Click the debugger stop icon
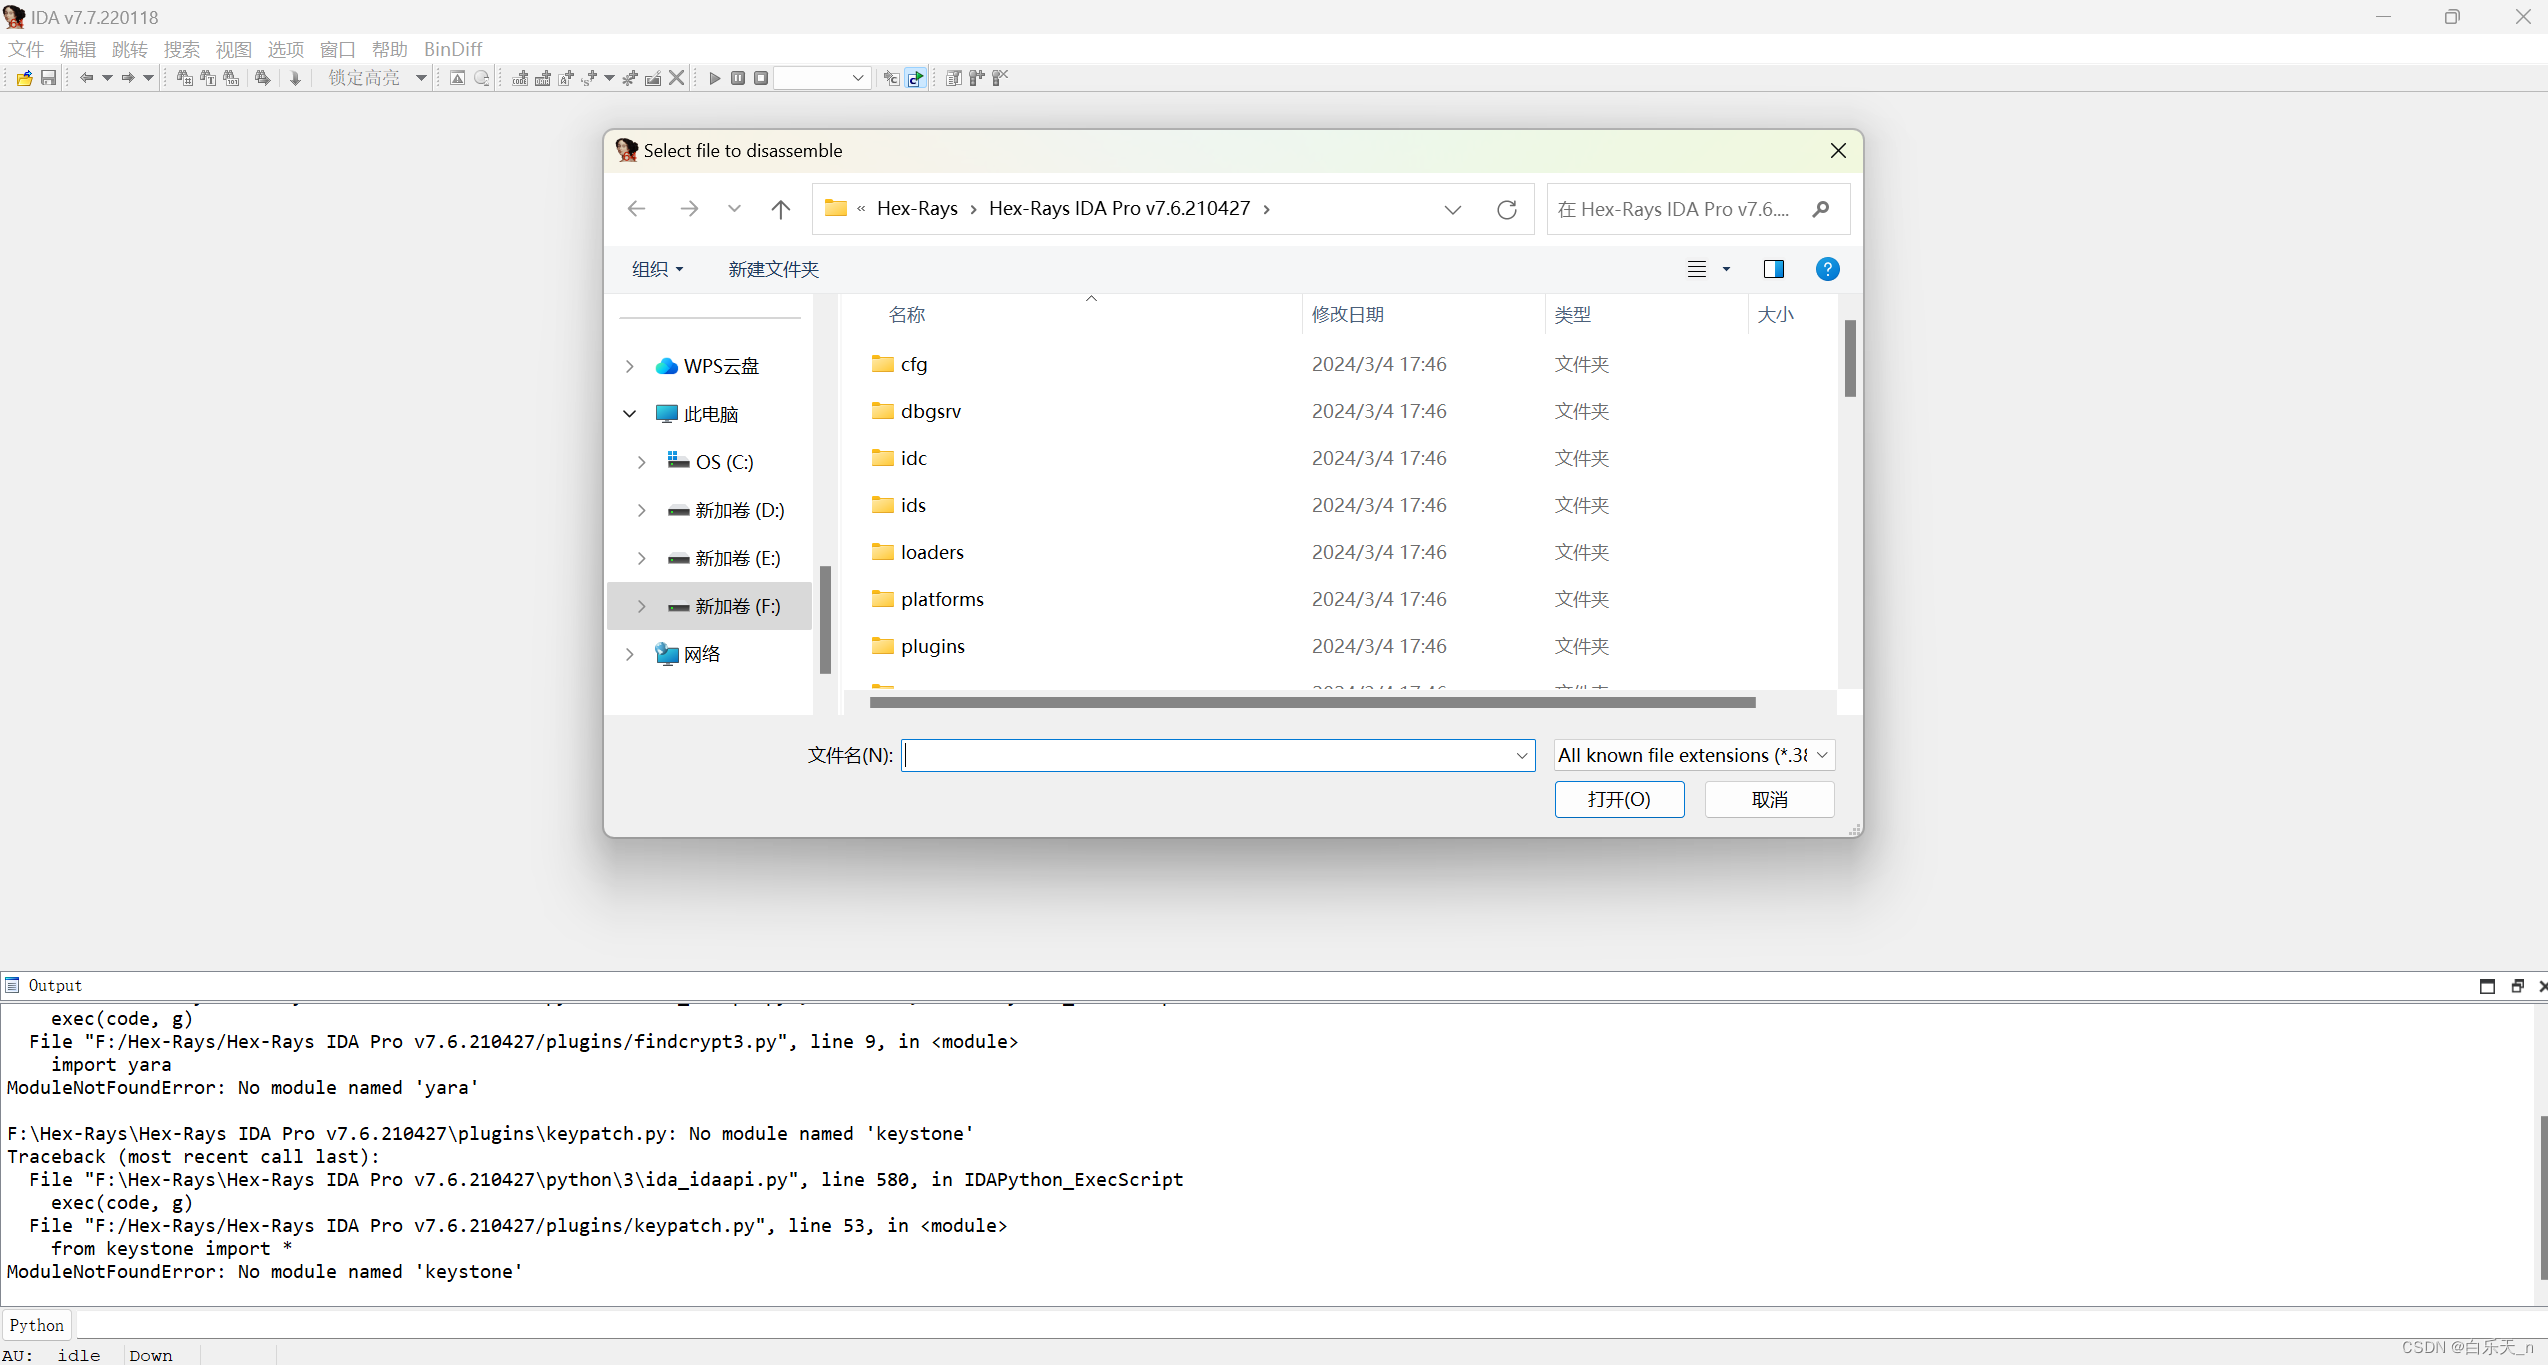The image size is (2548, 1365). [x=761, y=78]
